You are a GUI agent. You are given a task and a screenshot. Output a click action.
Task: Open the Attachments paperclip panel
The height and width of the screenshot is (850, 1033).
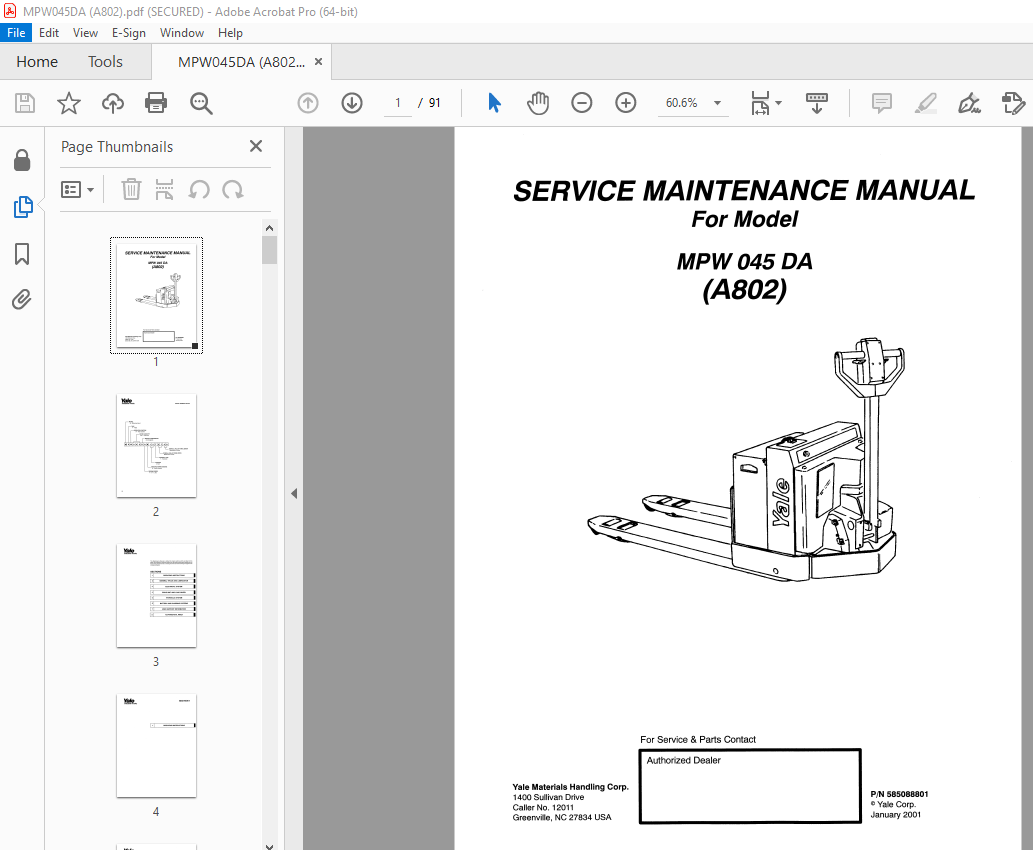tap(22, 300)
